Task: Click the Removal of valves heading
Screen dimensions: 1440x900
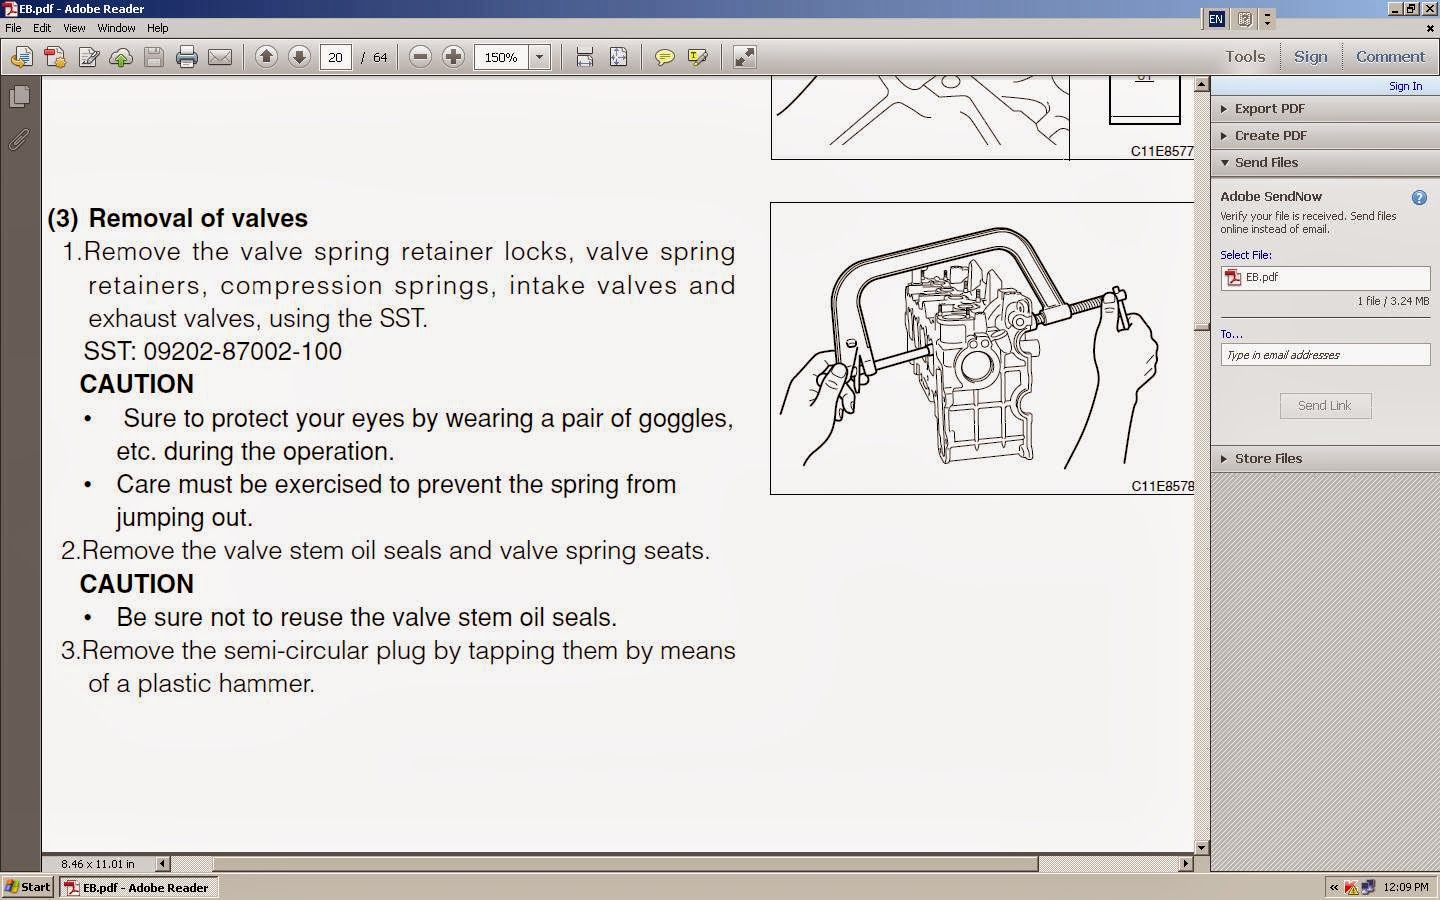Action: (198, 218)
